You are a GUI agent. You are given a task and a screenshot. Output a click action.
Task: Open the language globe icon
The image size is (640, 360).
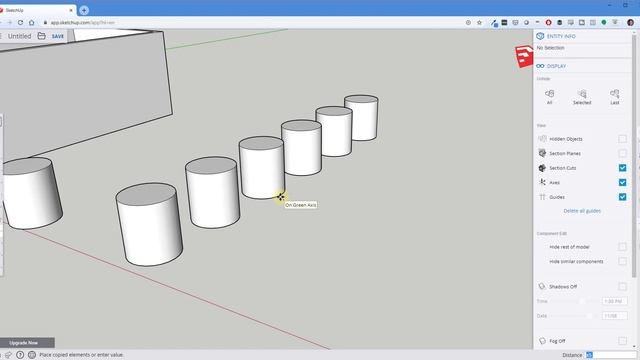click(32, 355)
